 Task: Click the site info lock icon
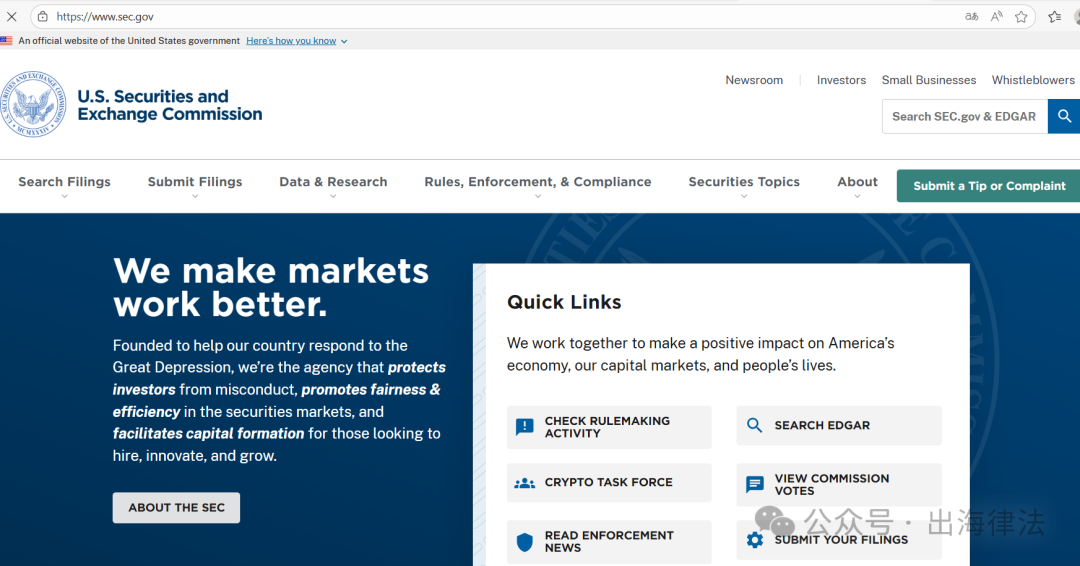43,17
